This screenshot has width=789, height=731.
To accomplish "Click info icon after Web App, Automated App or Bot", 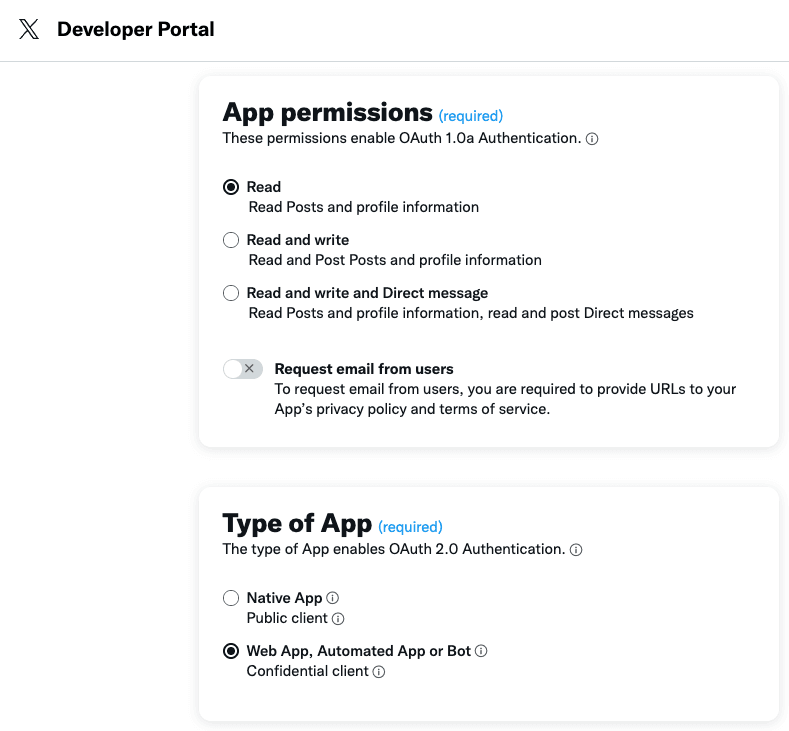I will (x=481, y=651).
